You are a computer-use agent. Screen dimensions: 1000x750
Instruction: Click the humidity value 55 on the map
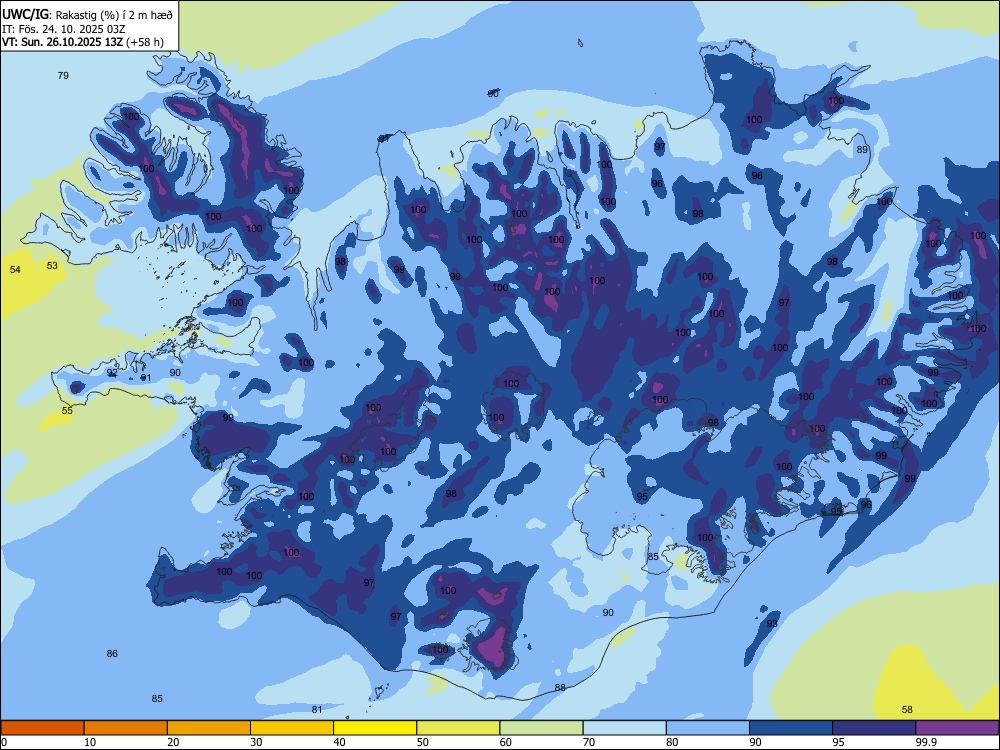pyautogui.click(x=67, y=410)
